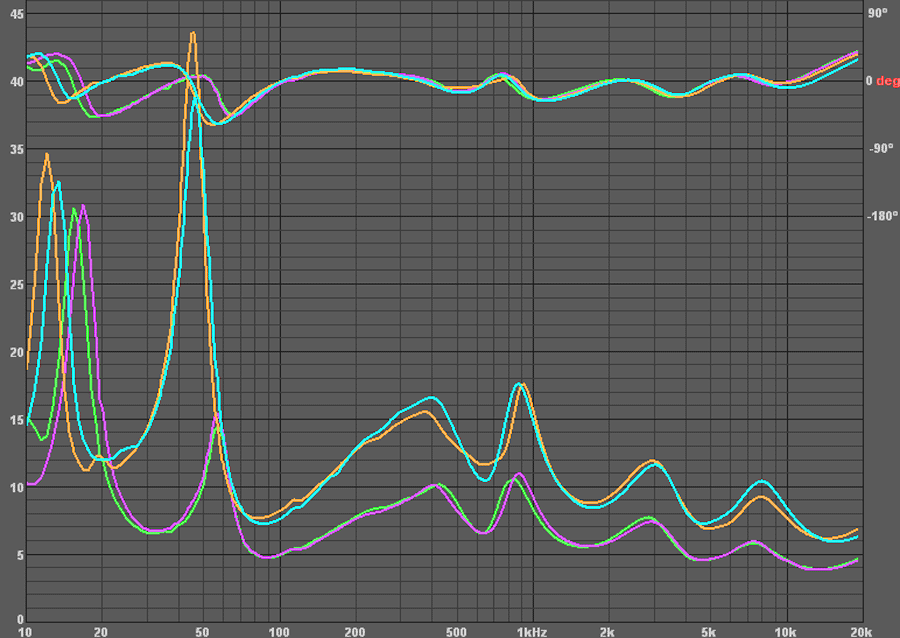Click the 200 frequency axis label
Viewport: 900px width, 638px height.
tap(355, 632)
